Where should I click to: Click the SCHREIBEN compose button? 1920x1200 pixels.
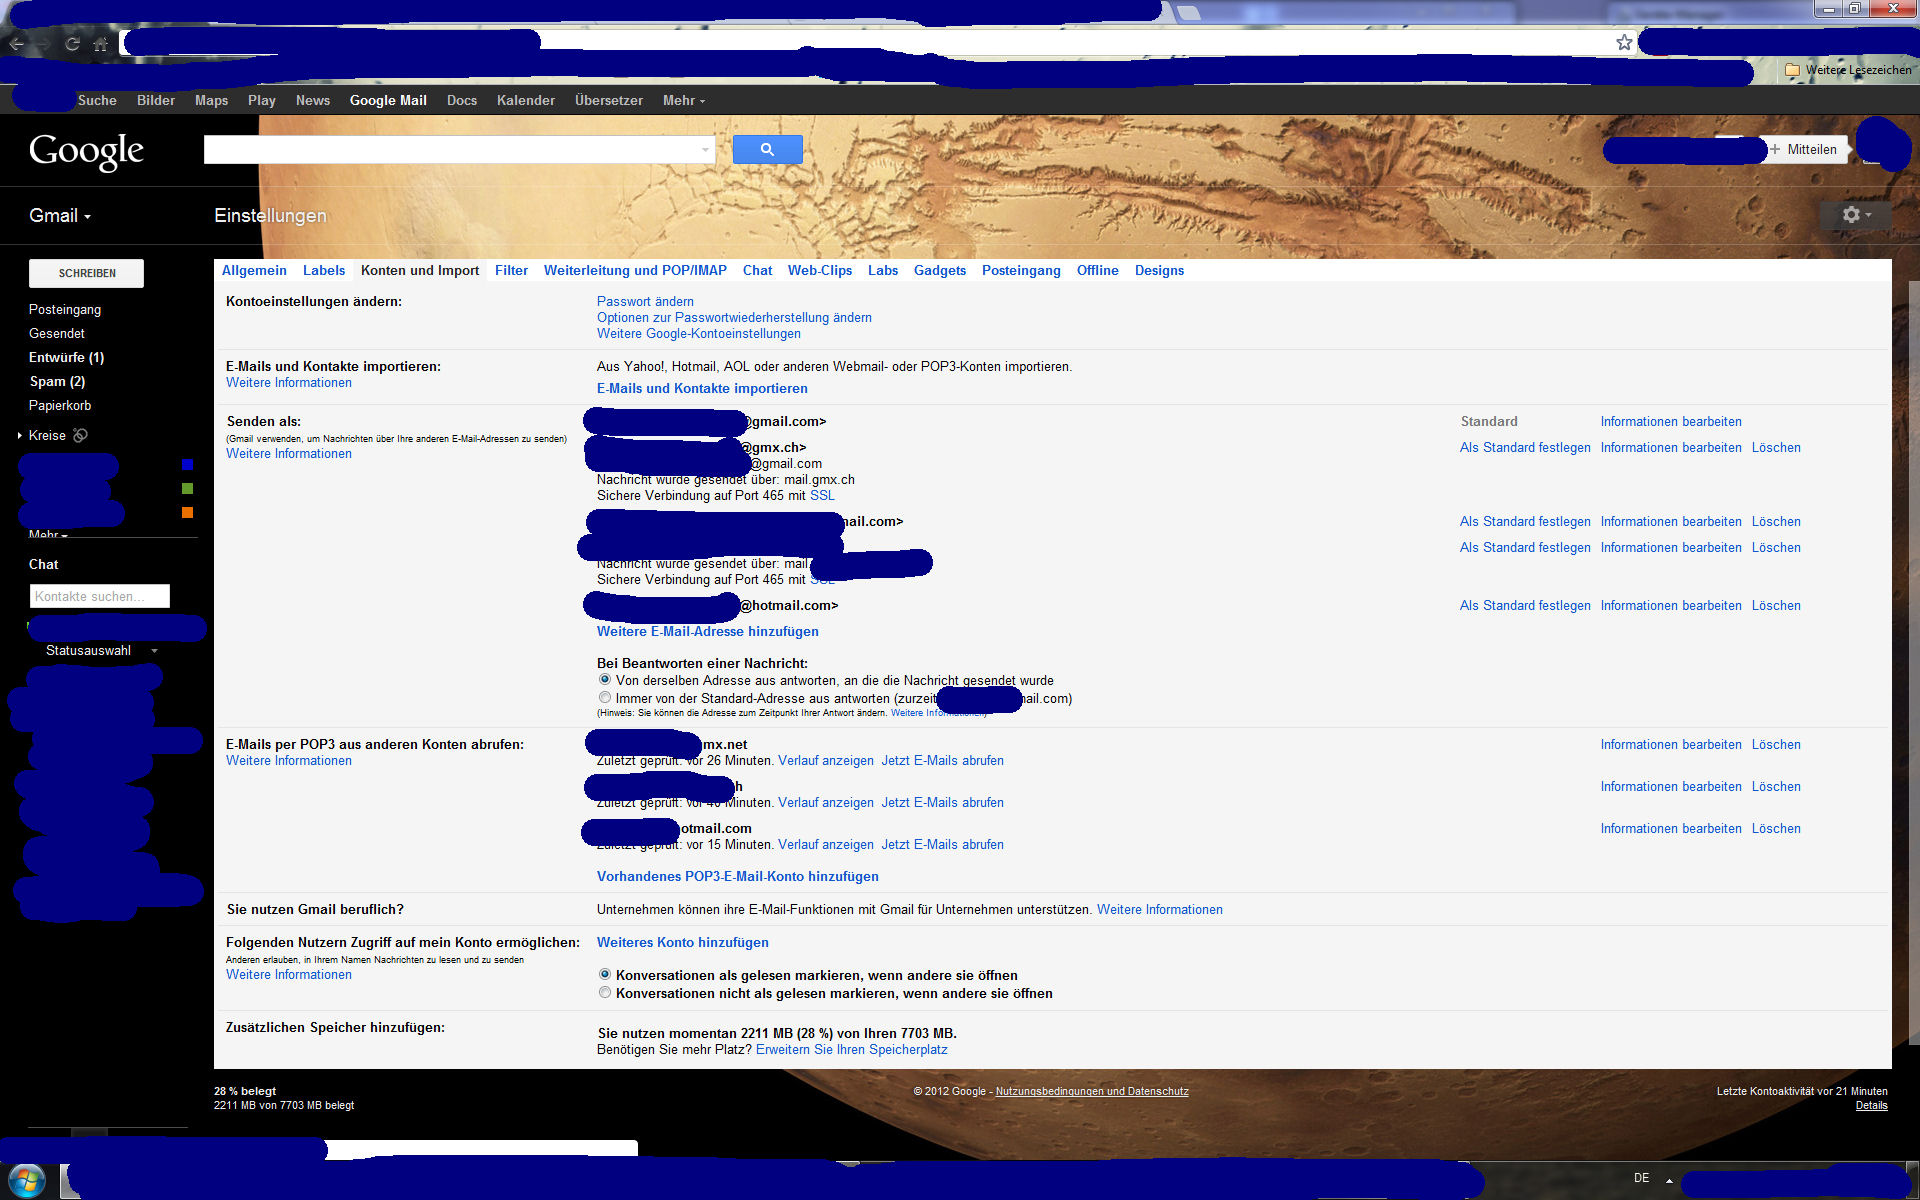point(86,273)
